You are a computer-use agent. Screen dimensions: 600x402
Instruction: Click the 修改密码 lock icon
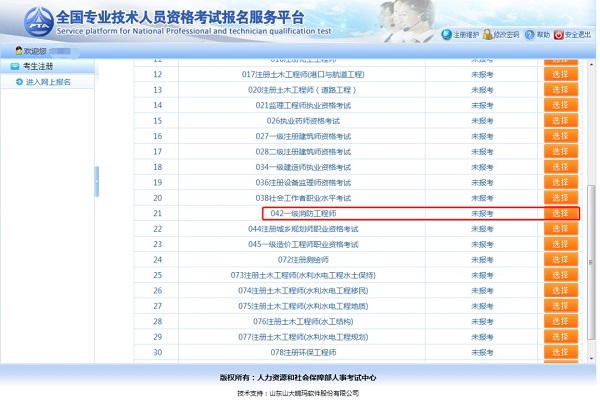coord(488,35)
